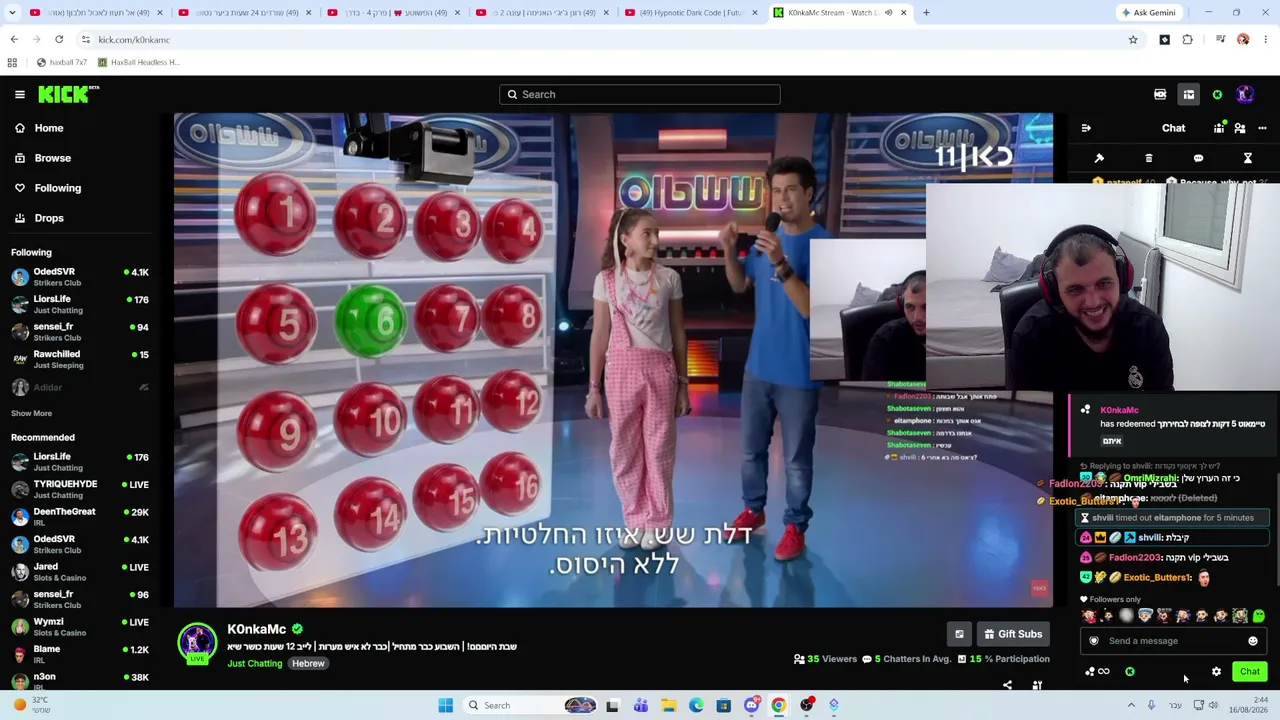Click the green Kick icon below chat input
The height and width of the screenshot is (720, 1280).
click(1130, 672)
